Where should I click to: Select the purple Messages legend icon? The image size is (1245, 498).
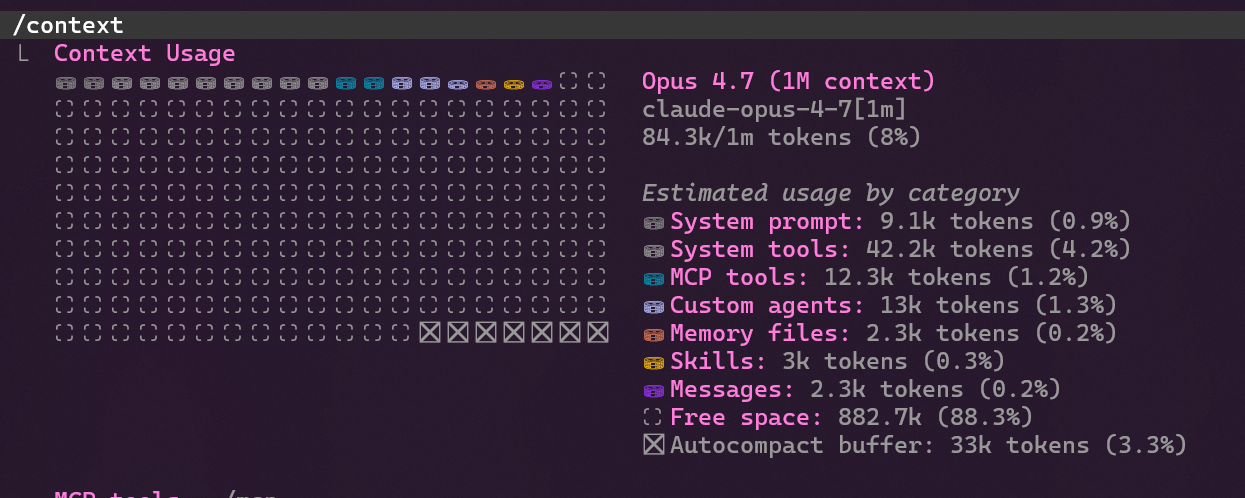pyautogui.click(x=653, y=389)
